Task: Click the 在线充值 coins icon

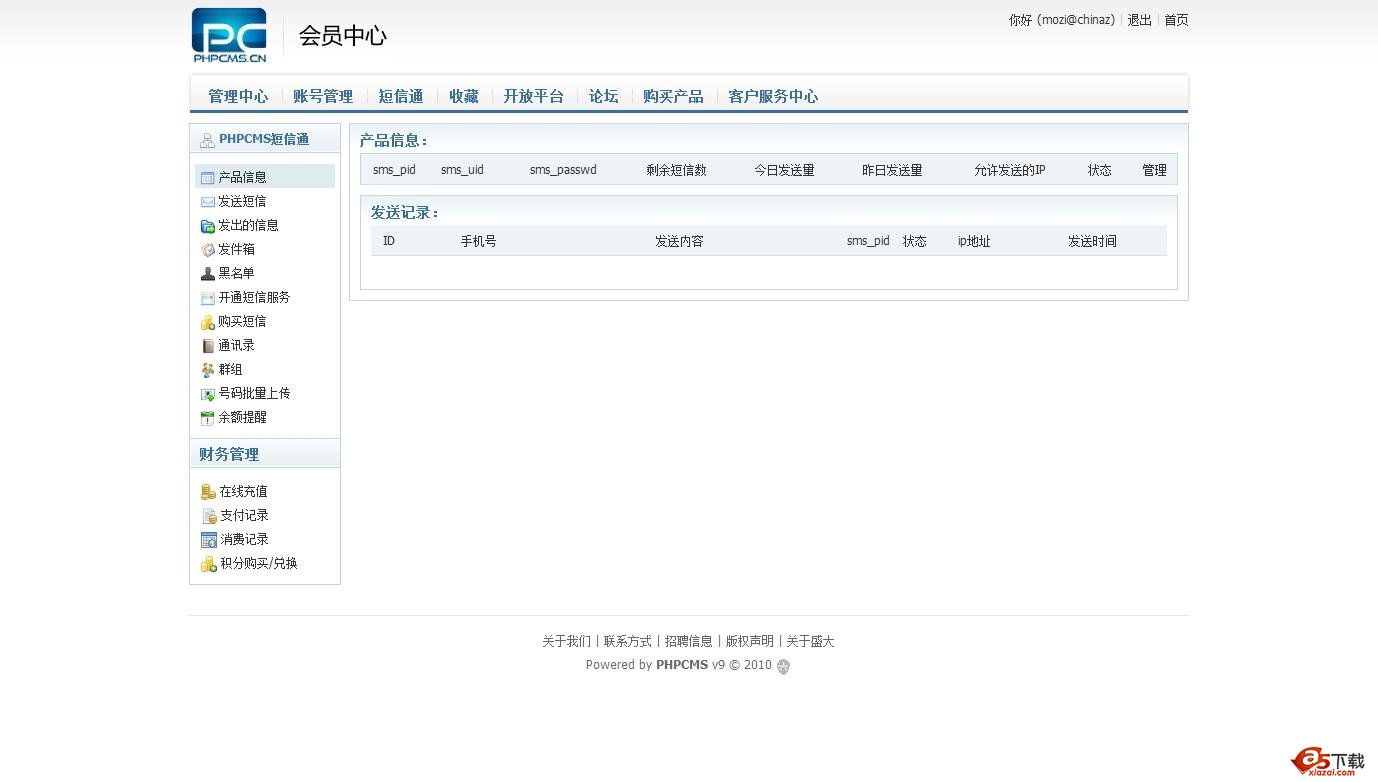Action: coord(208,492)
